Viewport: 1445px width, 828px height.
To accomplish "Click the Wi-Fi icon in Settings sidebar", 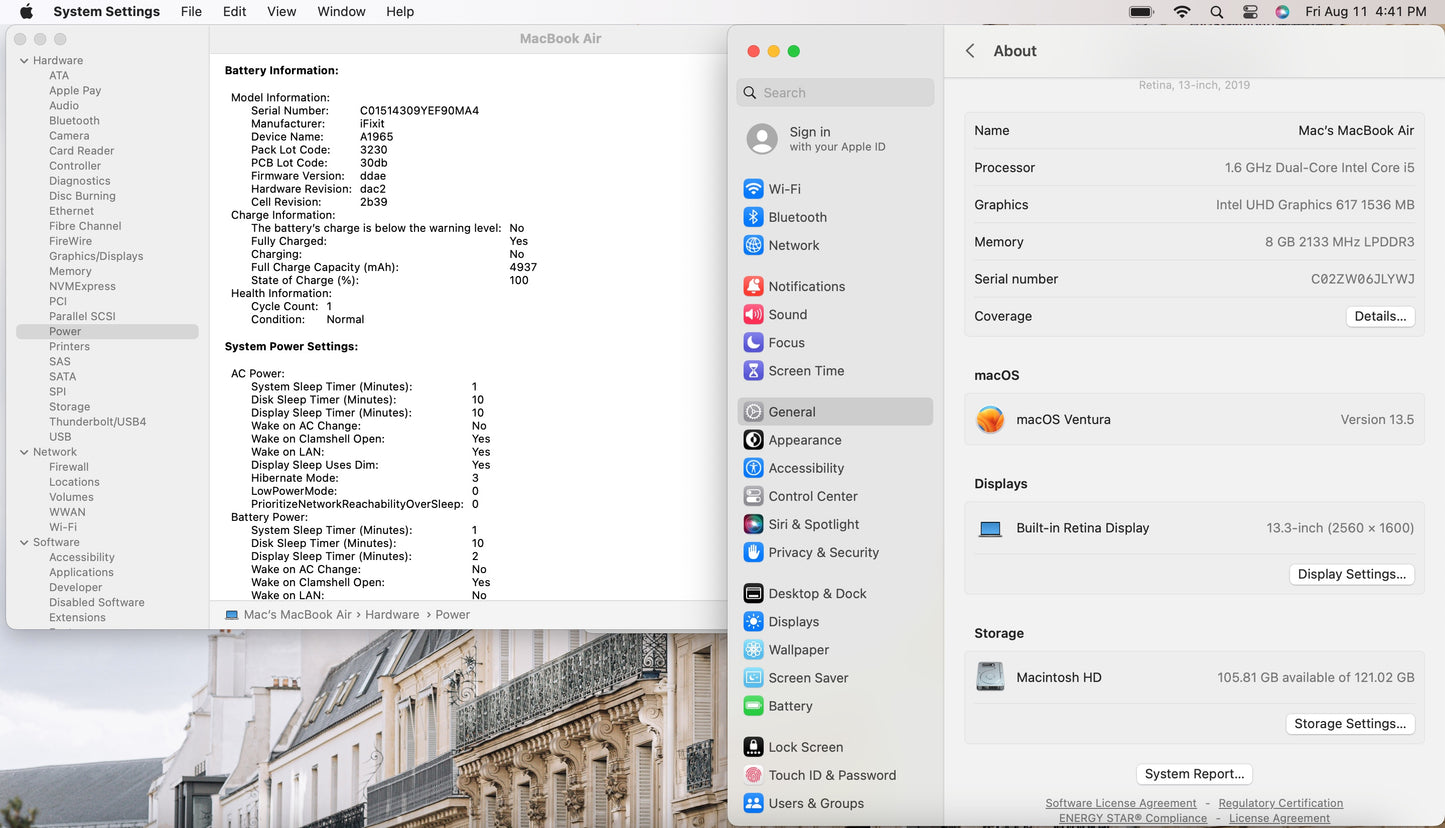I will pos(753,189).
